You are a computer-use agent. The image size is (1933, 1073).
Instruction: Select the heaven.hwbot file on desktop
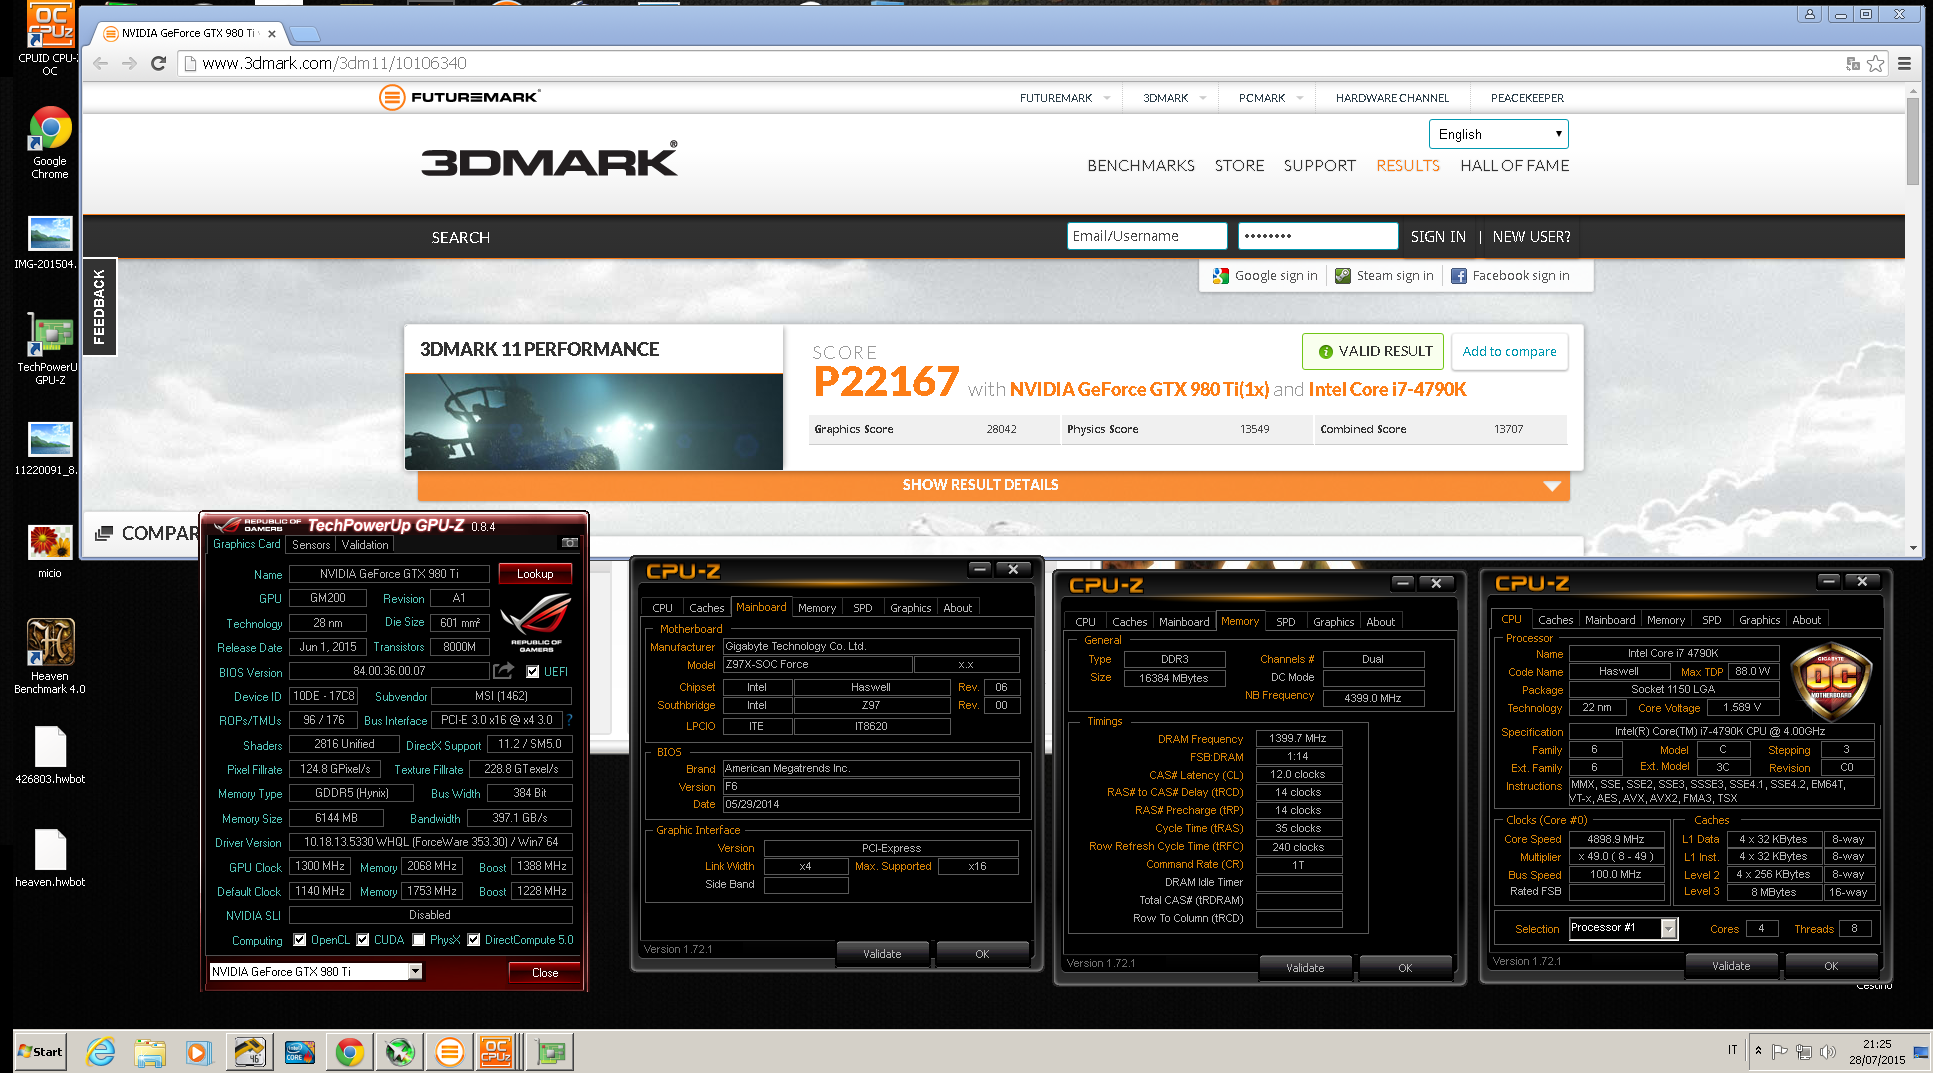50,859
